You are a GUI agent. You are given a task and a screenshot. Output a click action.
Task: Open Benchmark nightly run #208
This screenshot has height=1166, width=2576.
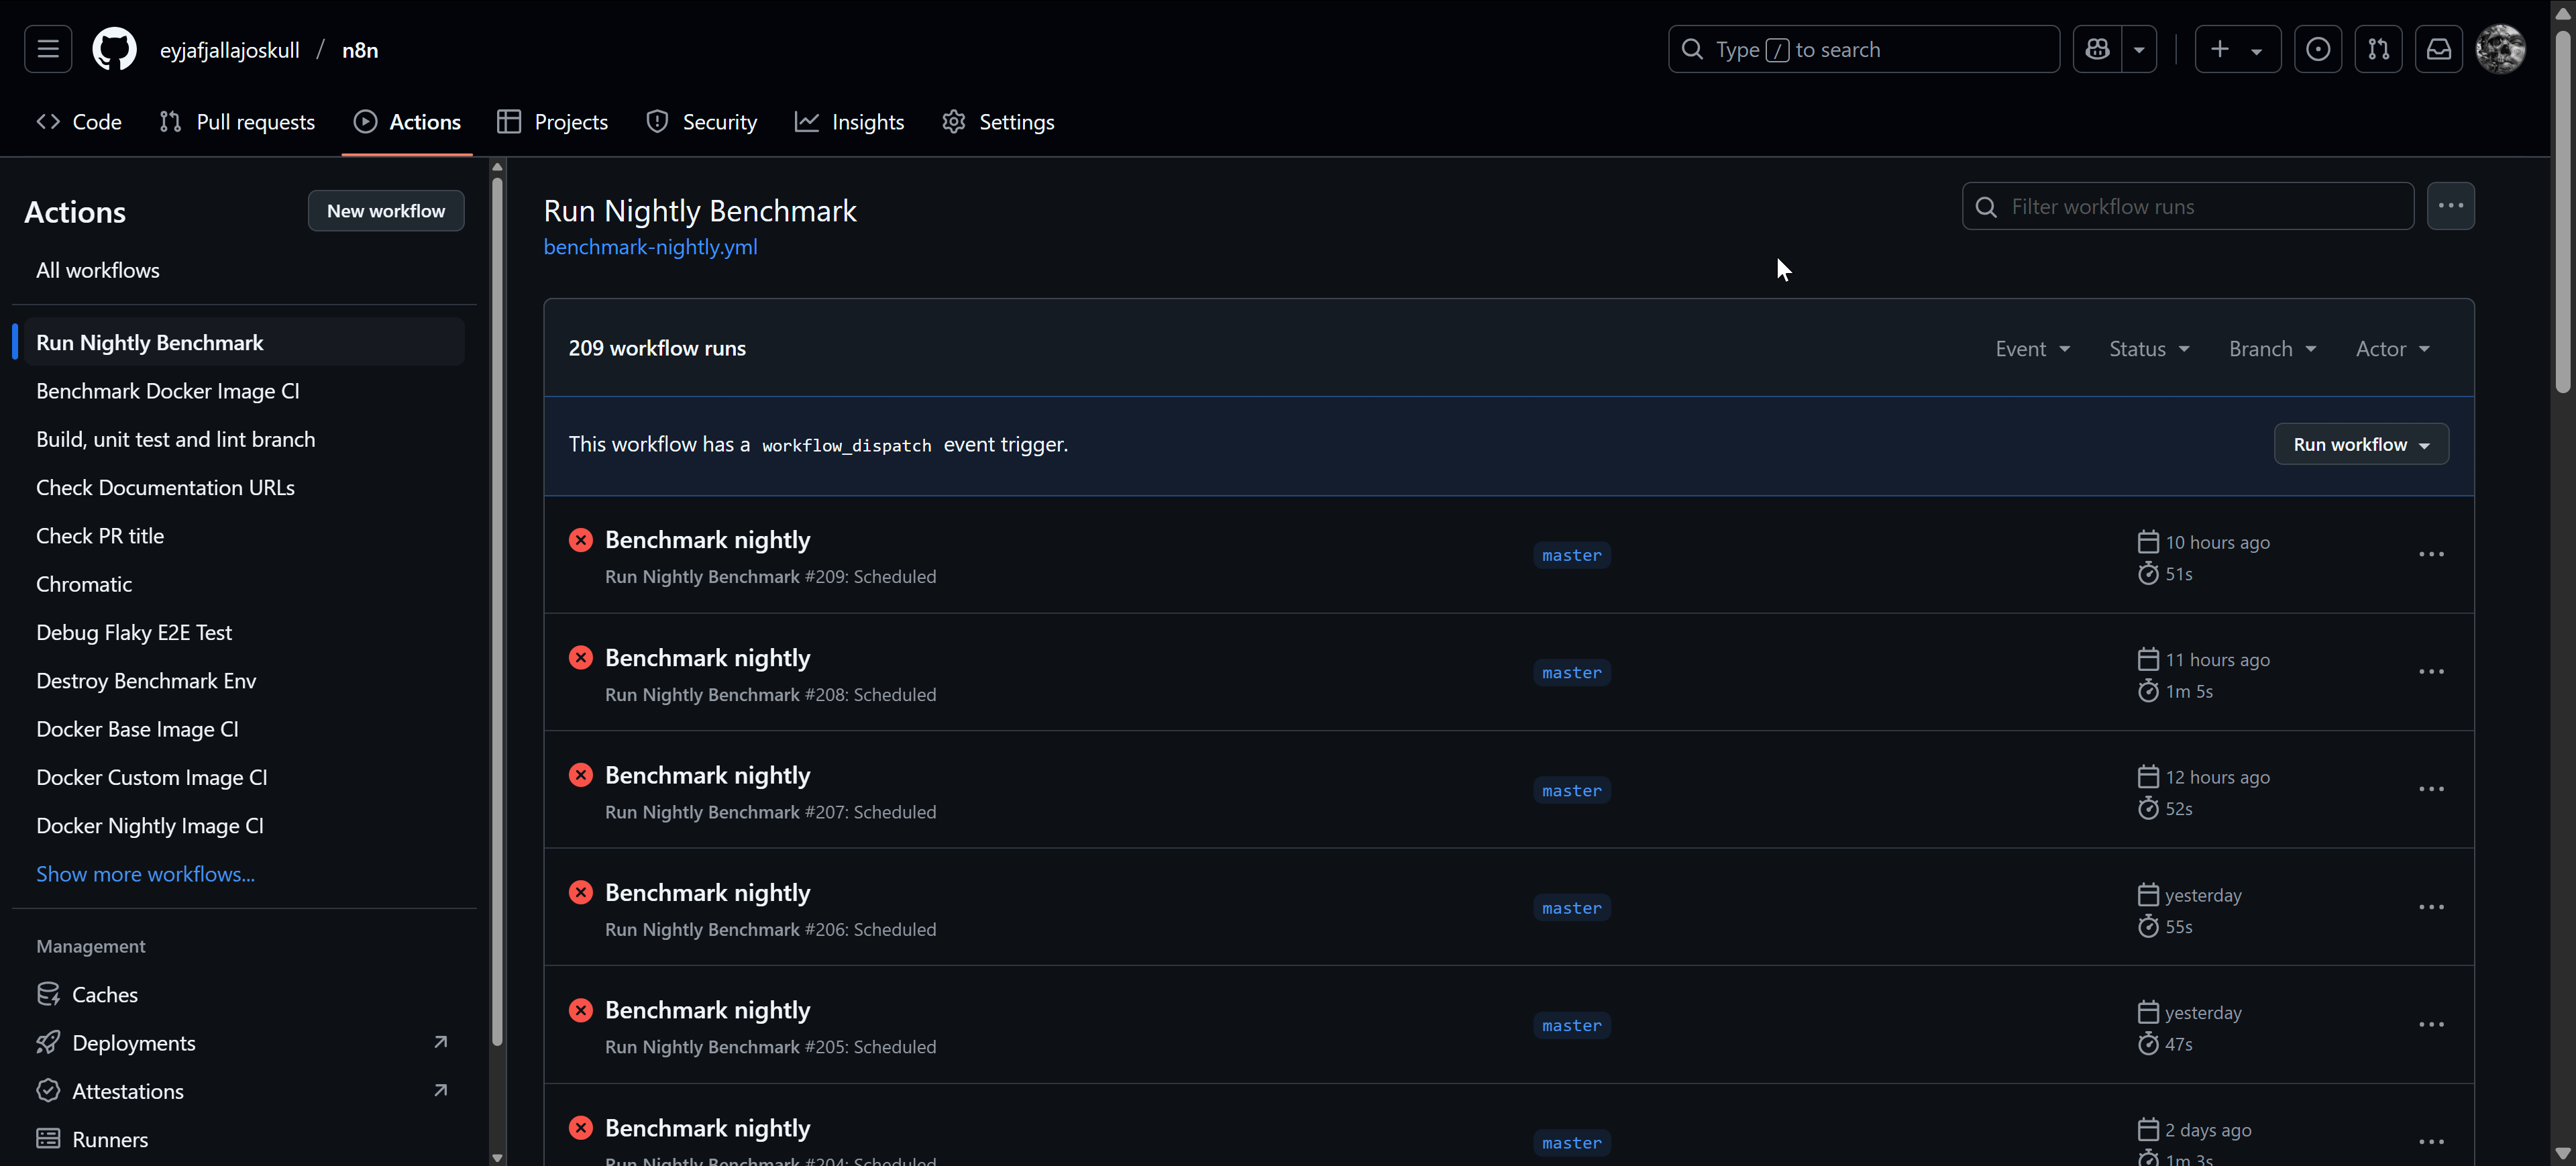click(x=707, y=658)
